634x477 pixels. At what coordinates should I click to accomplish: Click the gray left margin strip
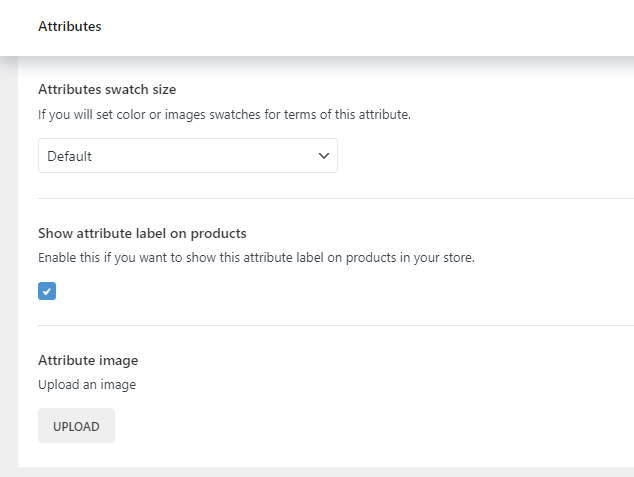pyautogui.click(x=8, y=260)
